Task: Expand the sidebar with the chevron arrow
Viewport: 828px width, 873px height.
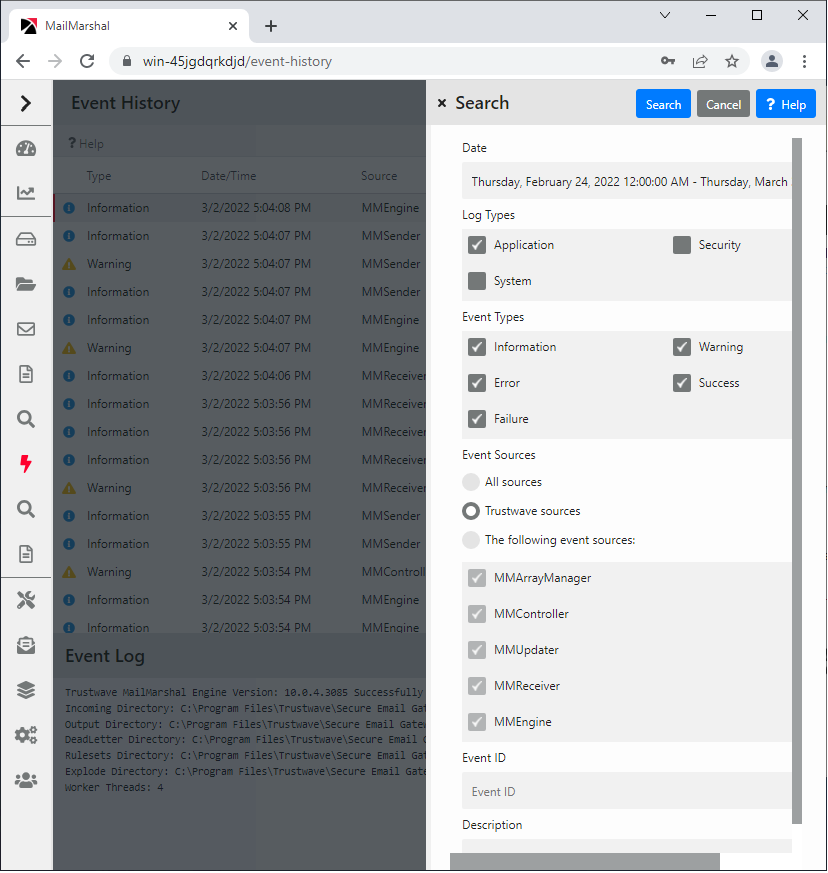Action: tap(26, 103)
